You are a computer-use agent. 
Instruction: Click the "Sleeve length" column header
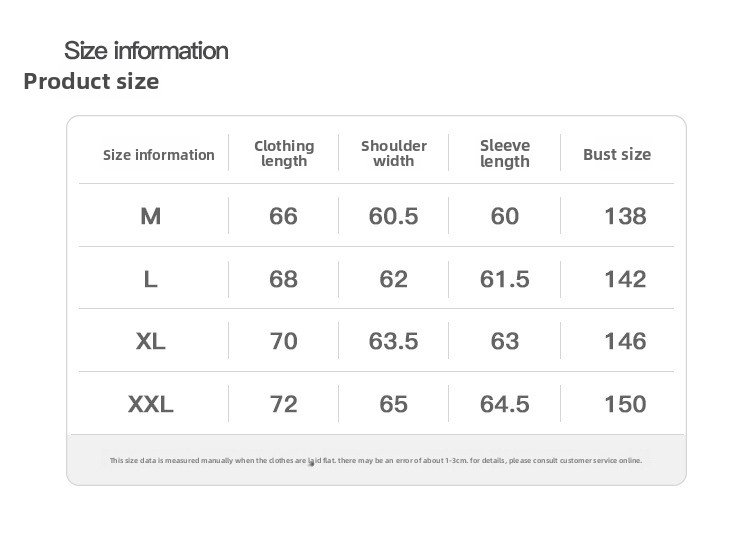[505, 154]
